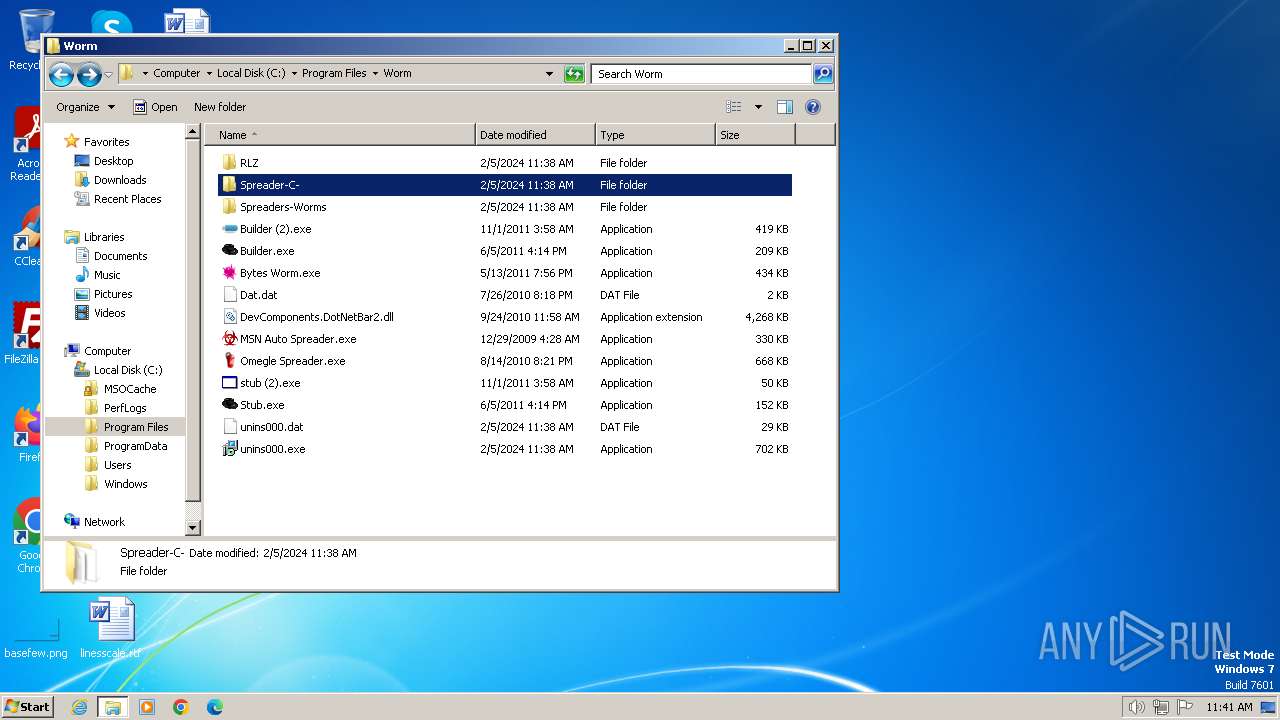The image size is (1280, 720).
Task: Click the Help question mark icon
Action: (813, 107)
